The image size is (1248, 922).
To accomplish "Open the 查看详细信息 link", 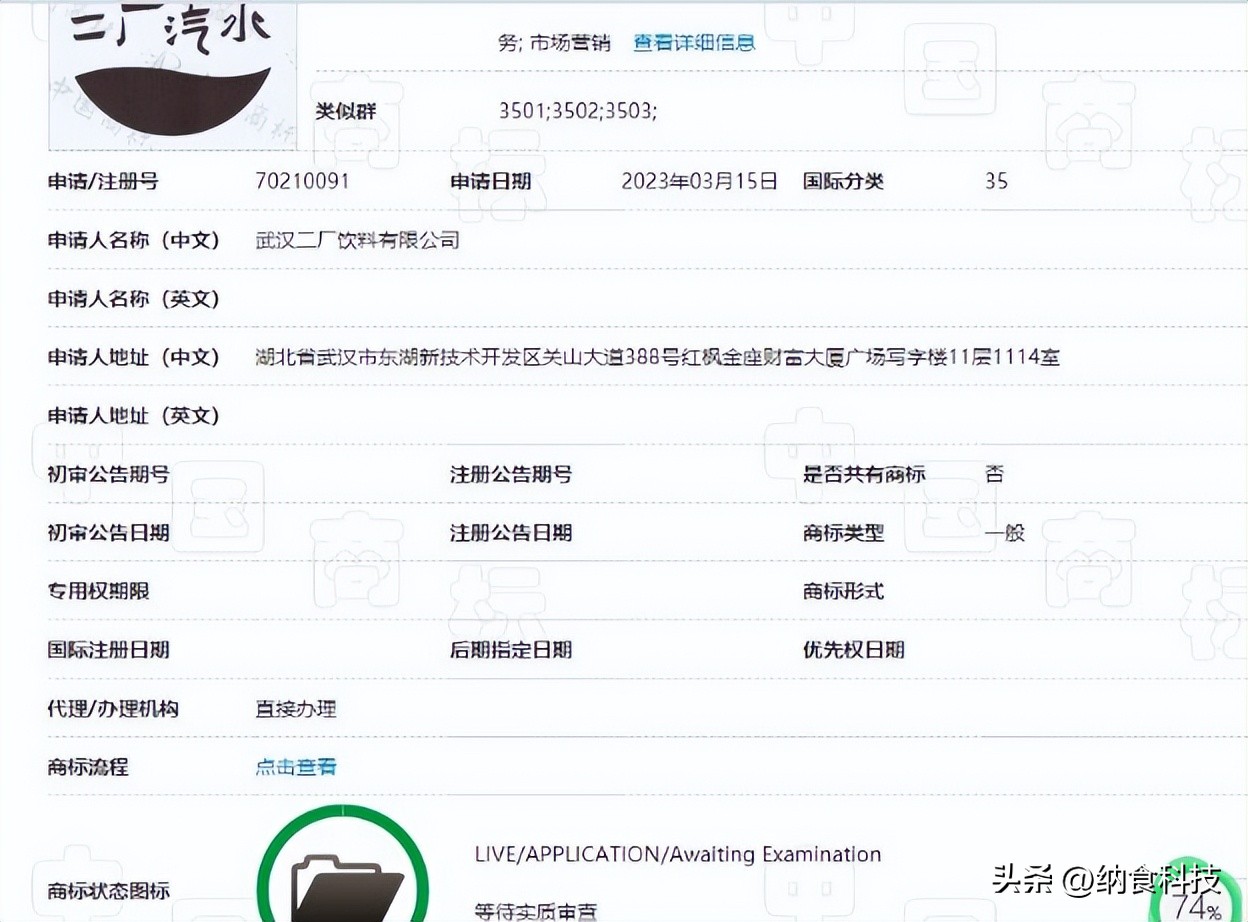I will click(x=694, y=43).
